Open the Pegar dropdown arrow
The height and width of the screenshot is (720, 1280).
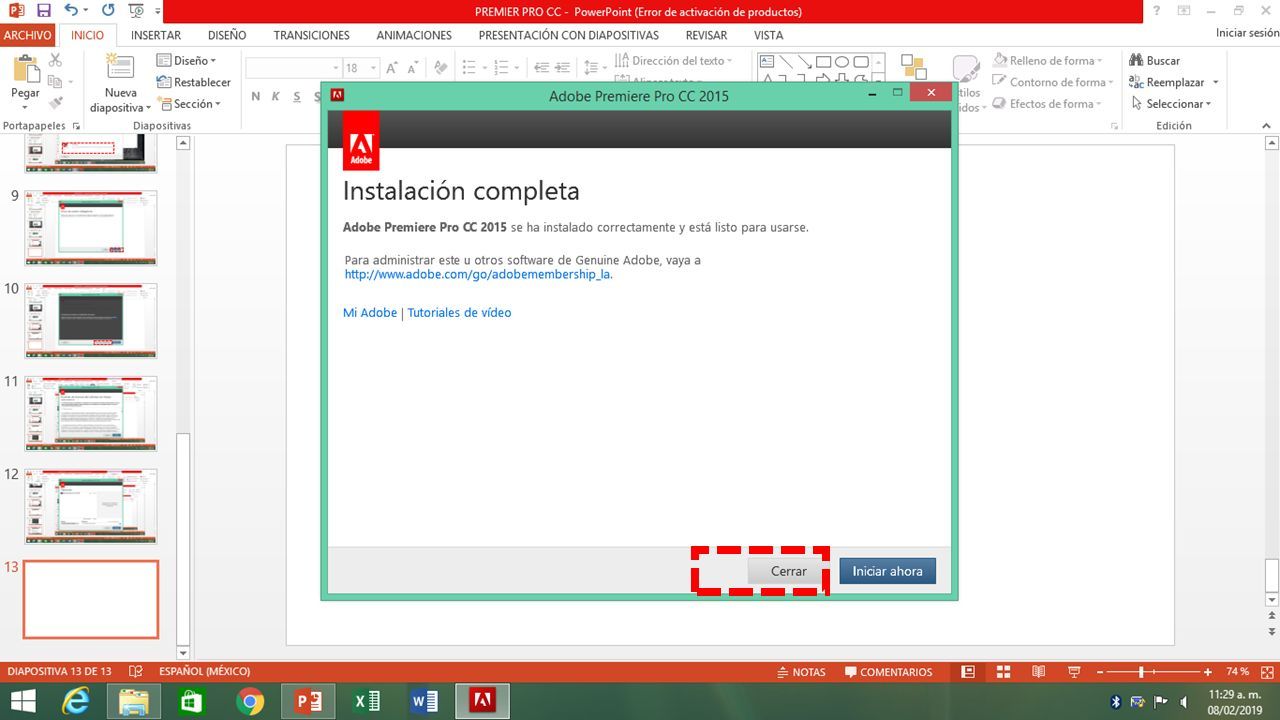pos(26,107)
